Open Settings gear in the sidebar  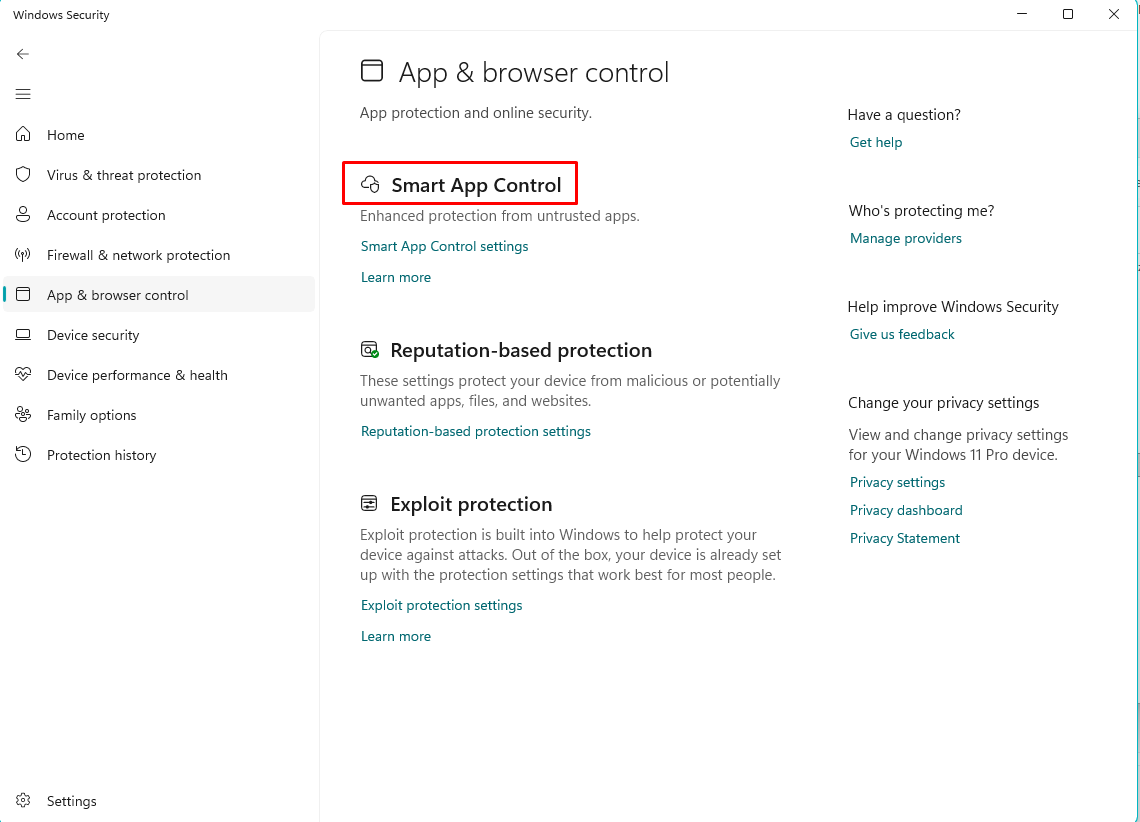coord(23,800)
